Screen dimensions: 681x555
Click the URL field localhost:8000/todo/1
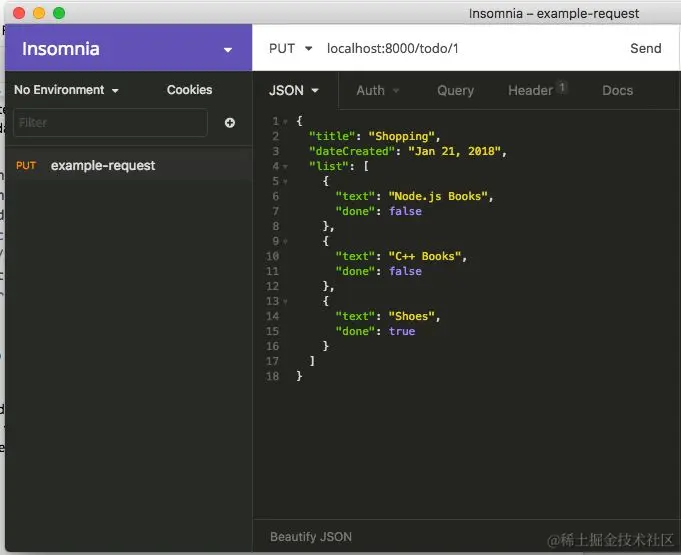tap(392, 48)
